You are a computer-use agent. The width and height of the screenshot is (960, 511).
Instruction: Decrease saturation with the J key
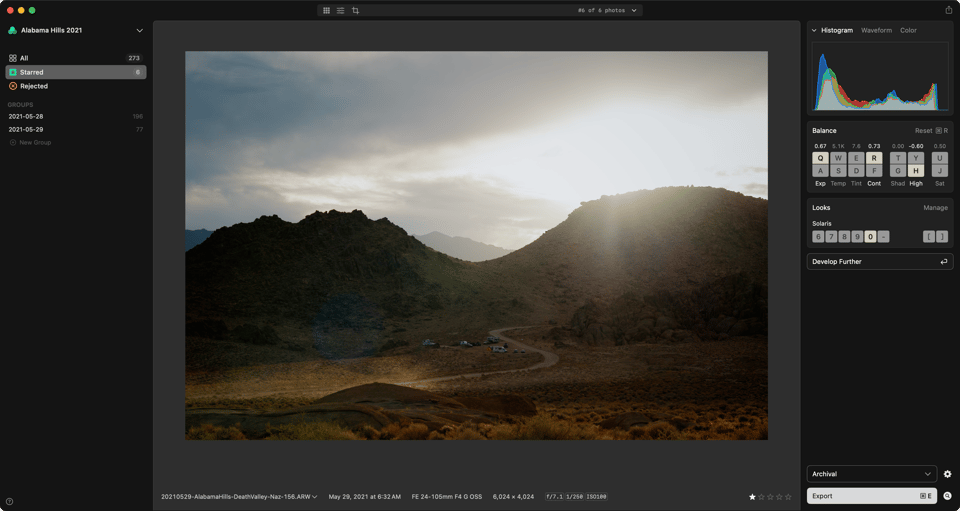[x=940, y=171]
